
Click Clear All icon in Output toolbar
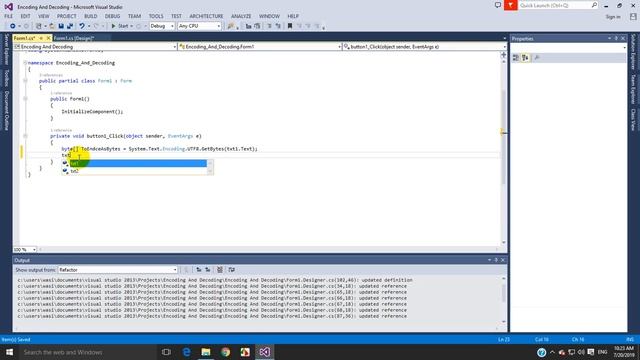coord(220,270)
